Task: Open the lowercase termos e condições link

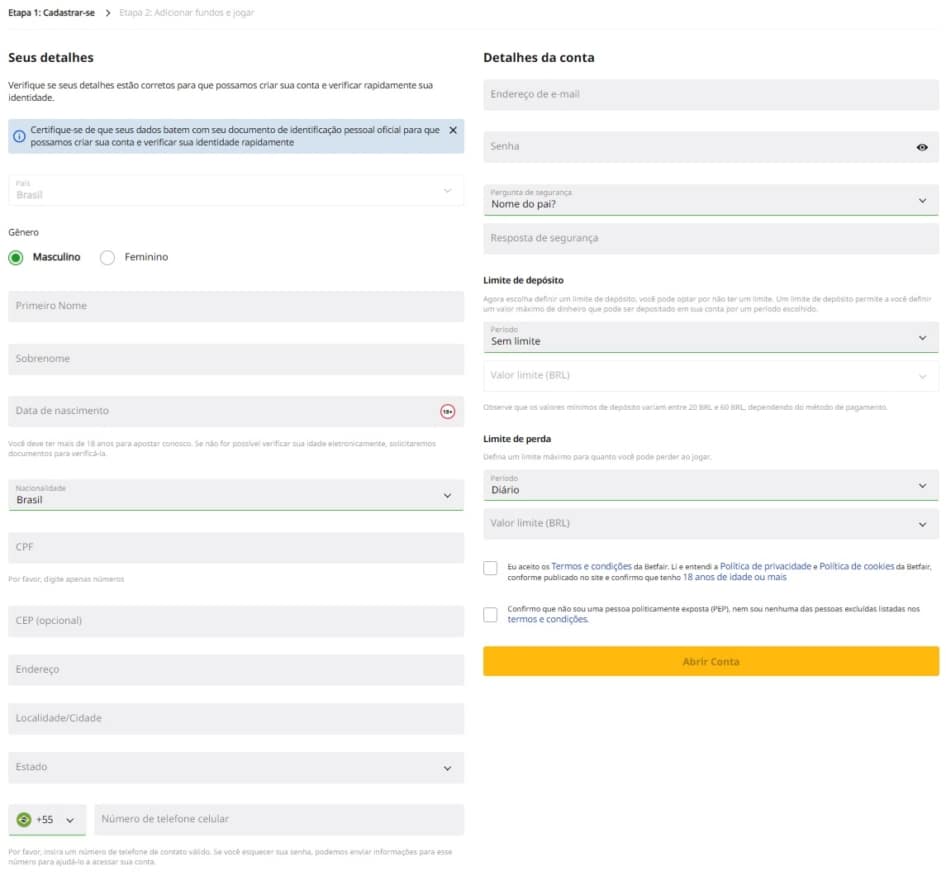Action: click(x=547, y=620)
